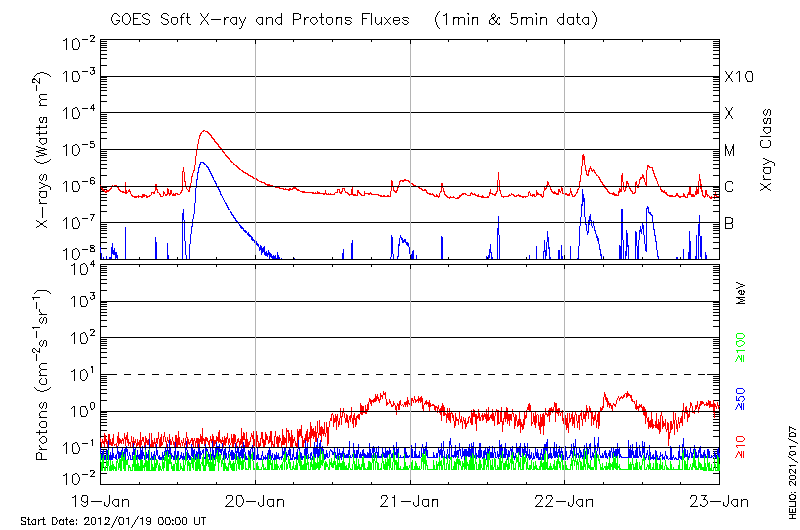Select the C class label on right axis
The height and width of the screenshot is (530, 800).
click(x=730, y=186)
